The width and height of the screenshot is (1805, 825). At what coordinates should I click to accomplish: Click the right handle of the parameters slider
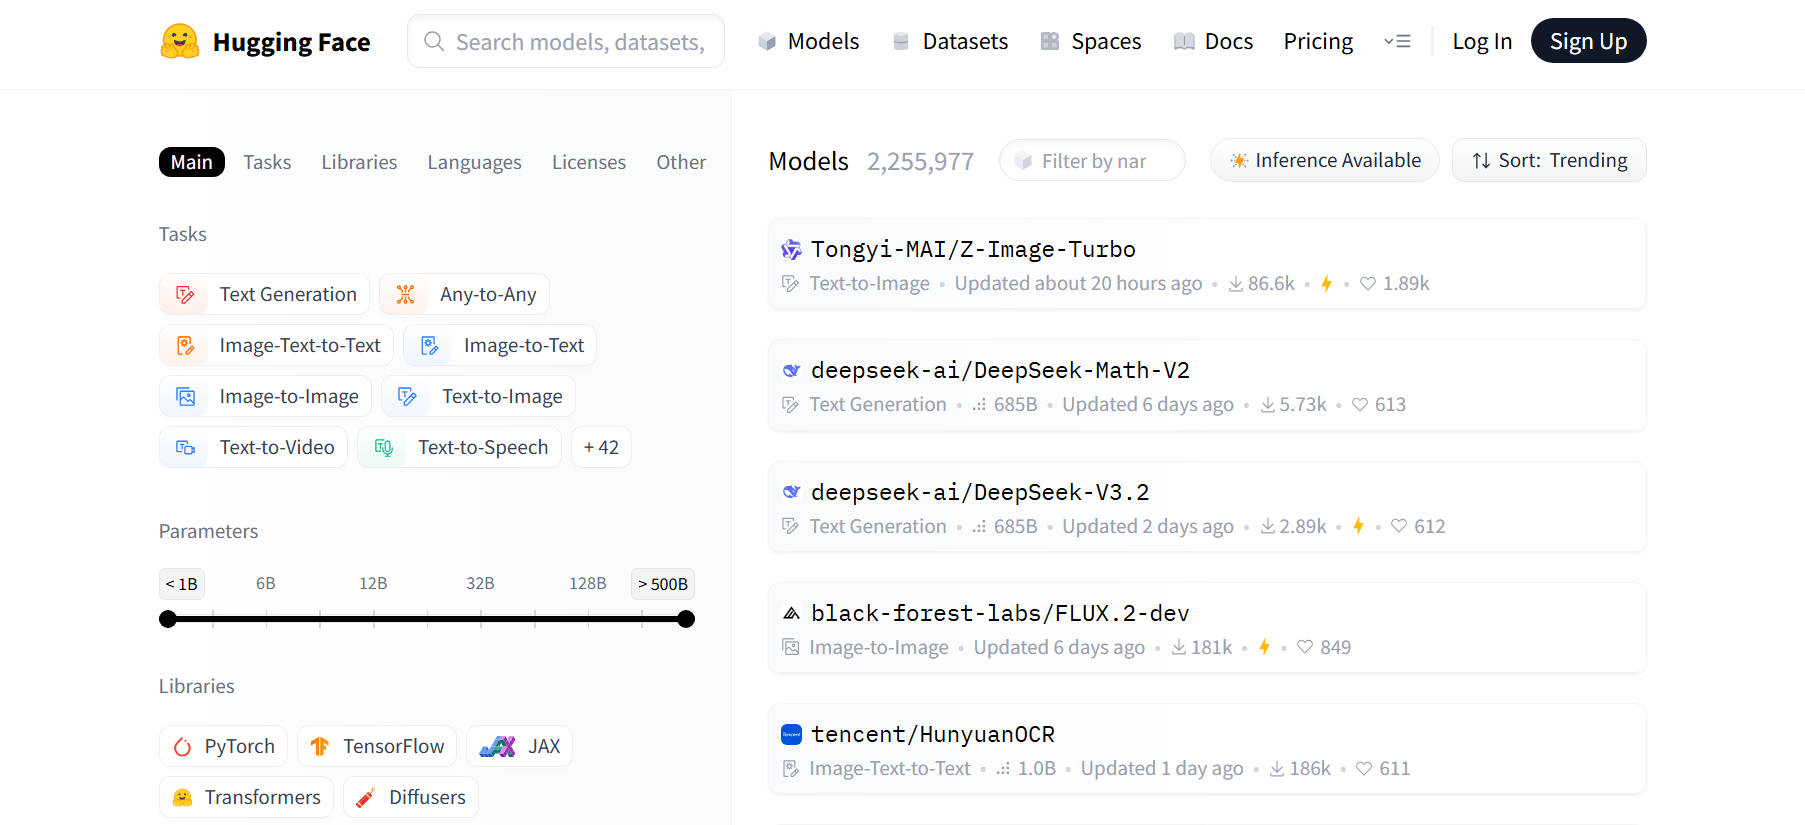tap(686, 619)
